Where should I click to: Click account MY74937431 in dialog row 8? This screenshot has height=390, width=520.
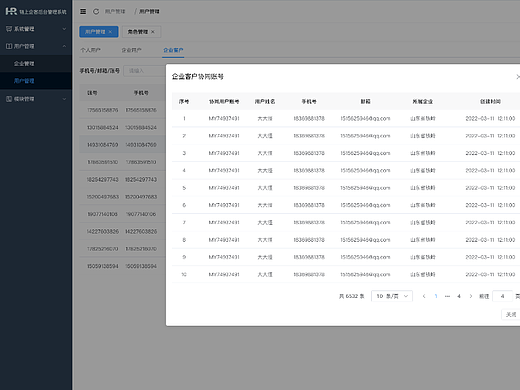tap(224, 240)
